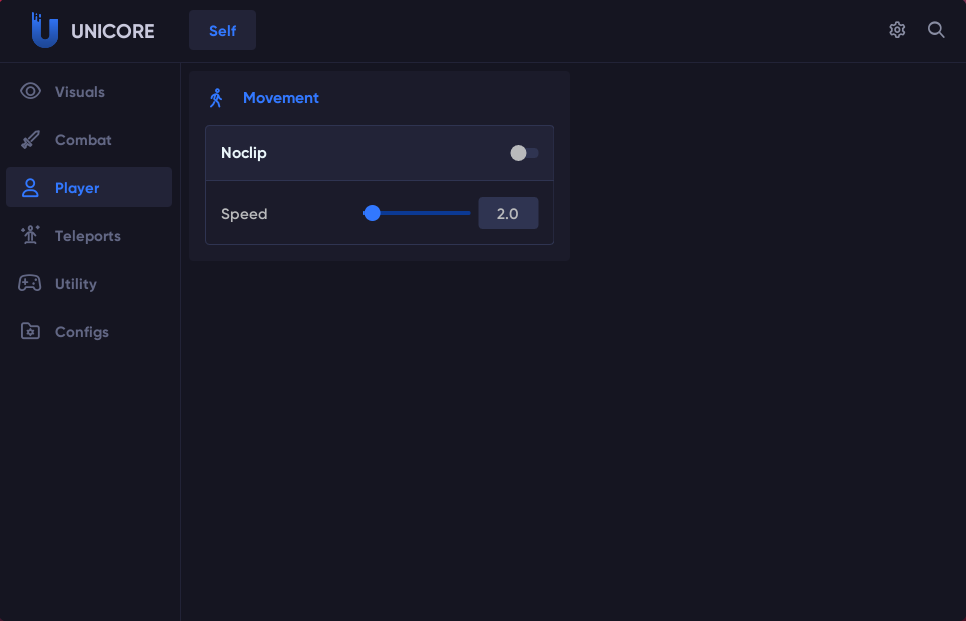Screen dimensions: 966x621
Task: Click the Configs menu label
Action: [x=82, y=332]
